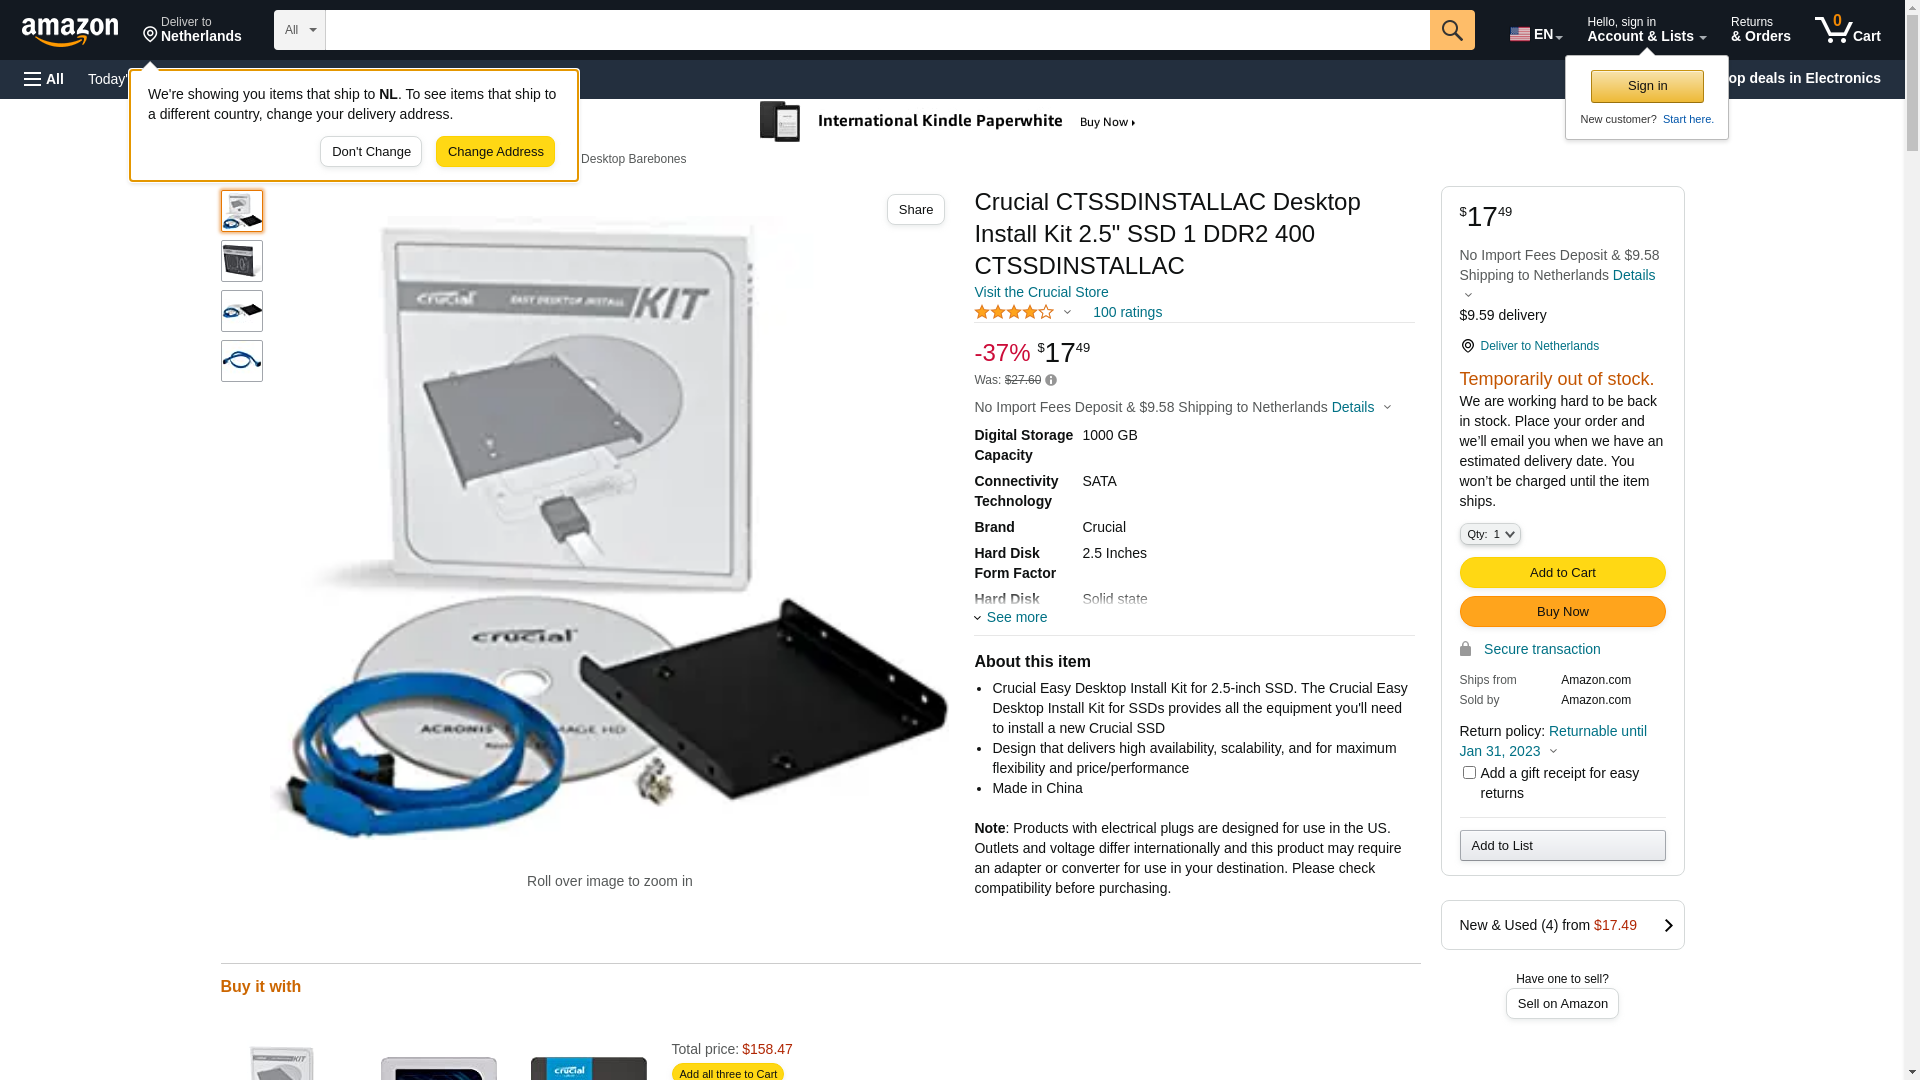Screen dimensions: 1920x1080
Task: Open the search category All dropdown
Action: point(300,30)
